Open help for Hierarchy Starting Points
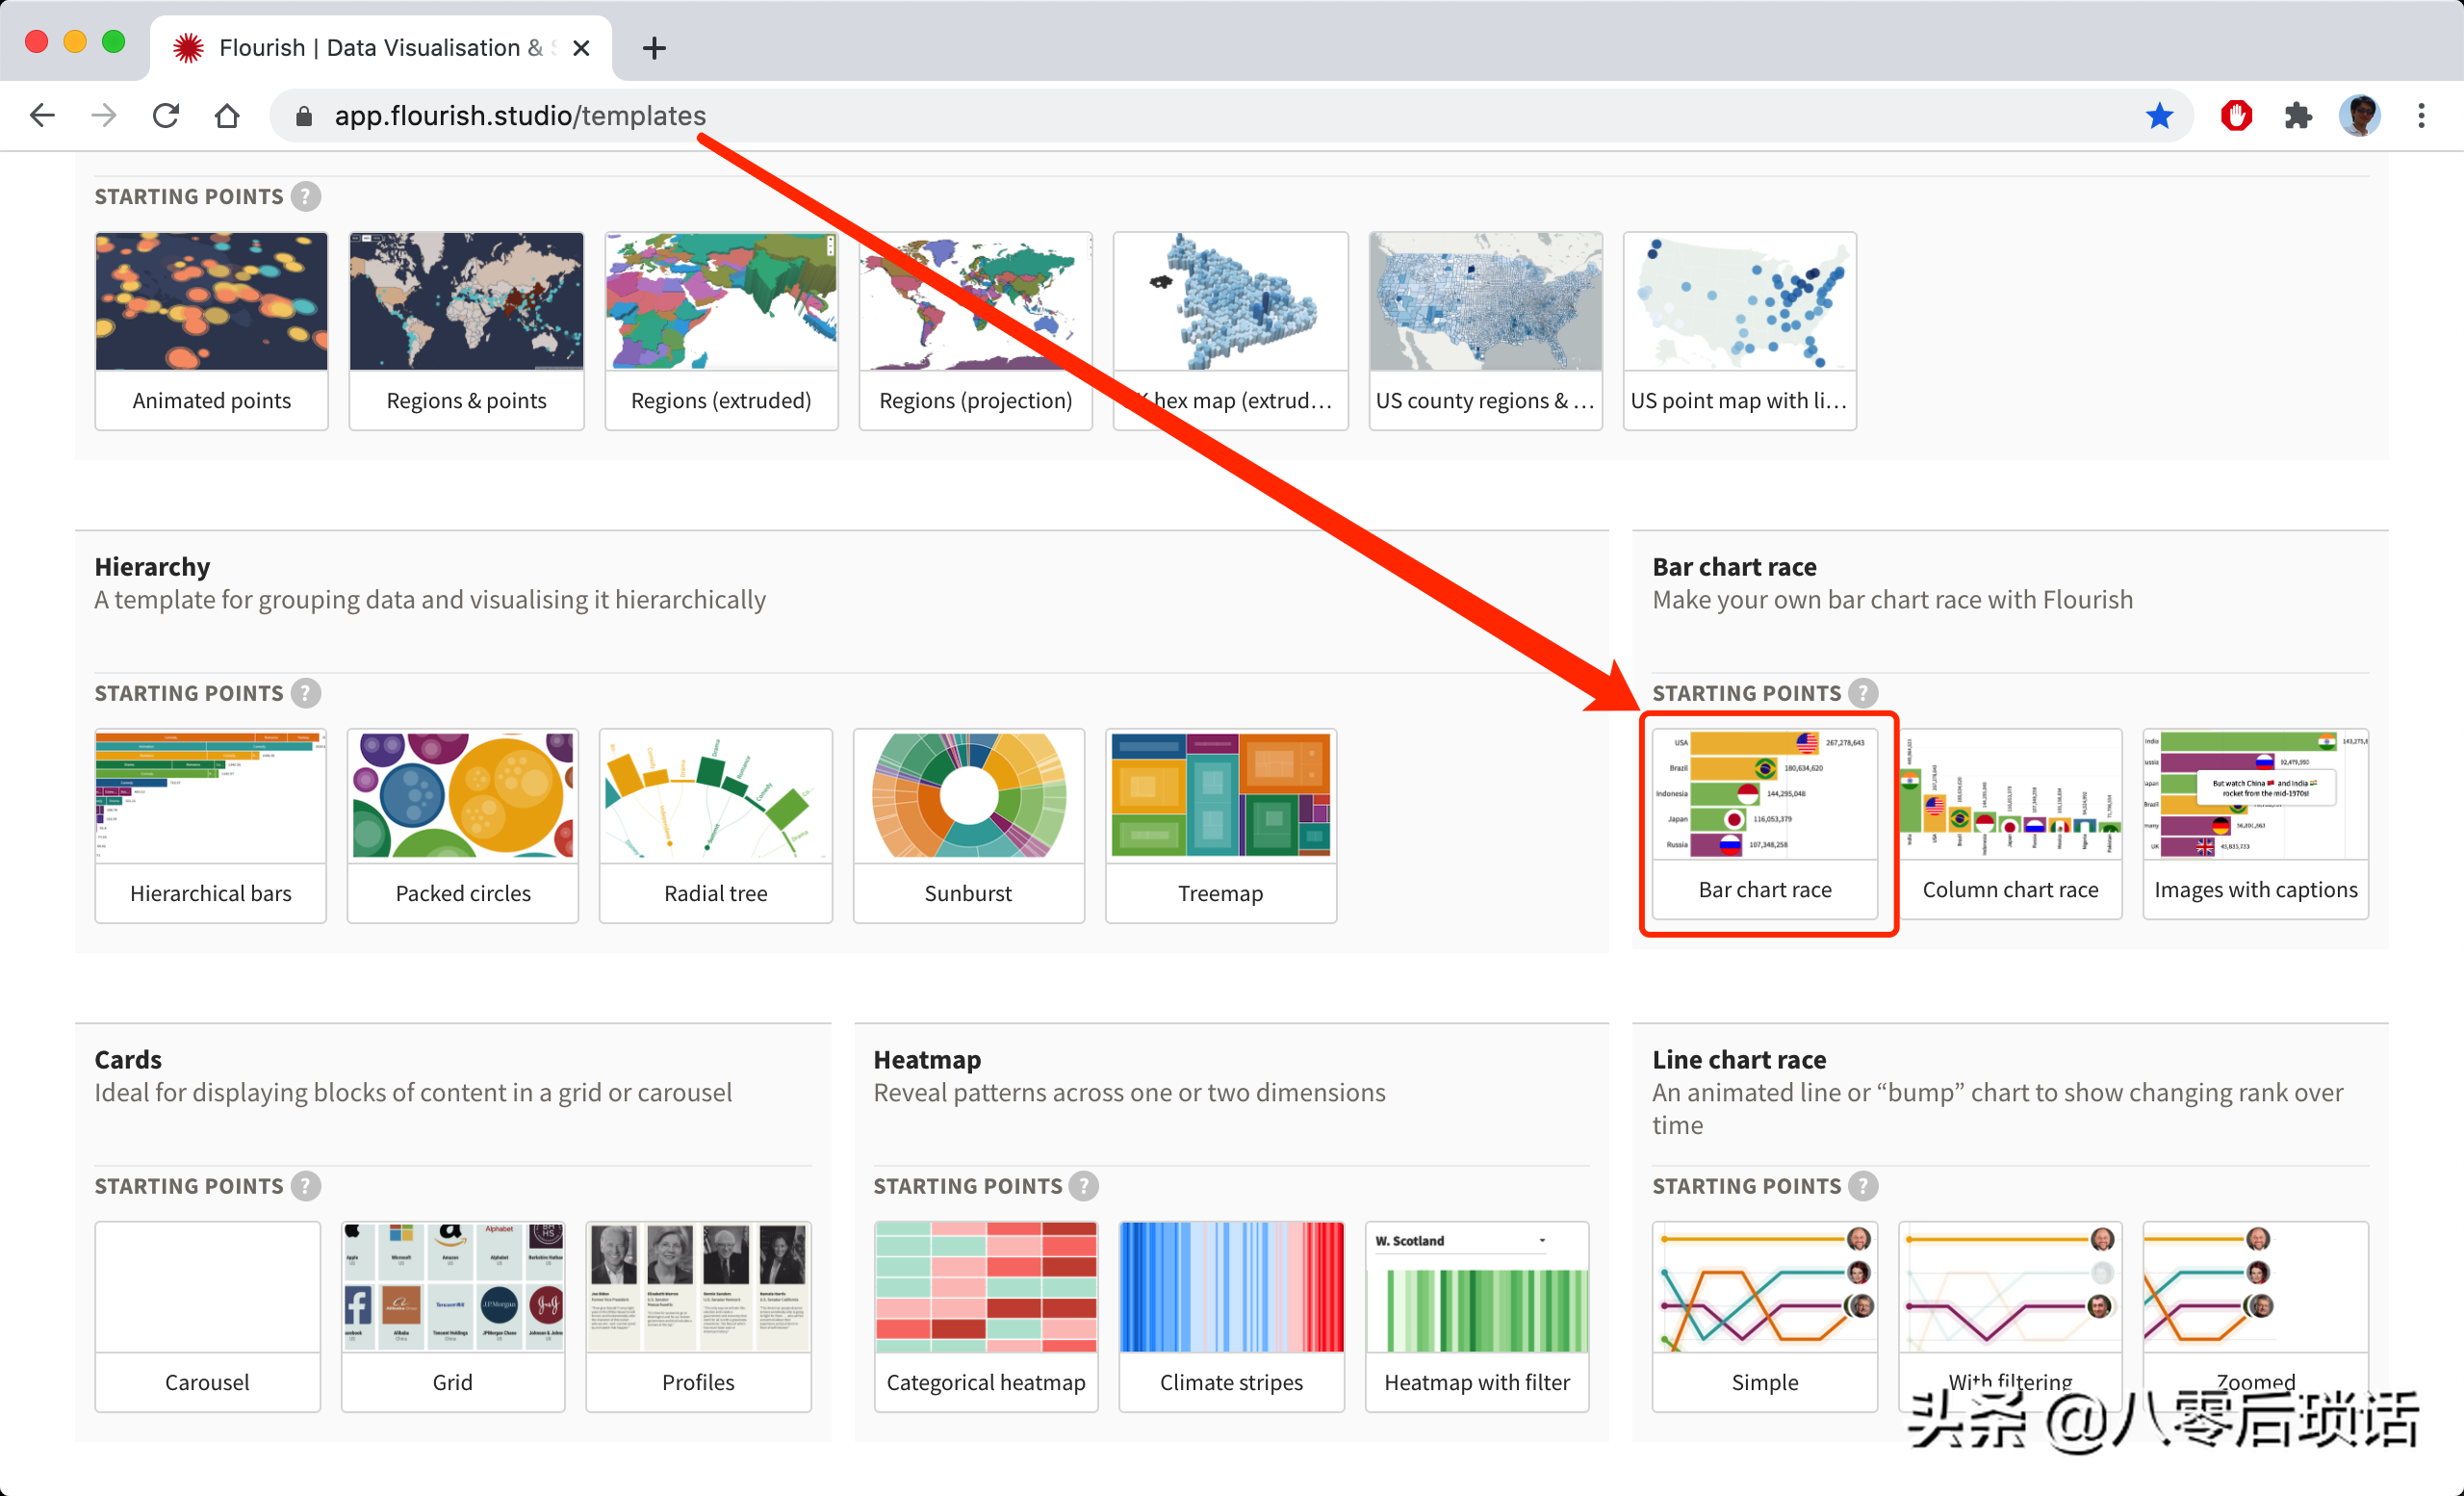Screen dimensions: 2464x1496 (x=306, y=693)
